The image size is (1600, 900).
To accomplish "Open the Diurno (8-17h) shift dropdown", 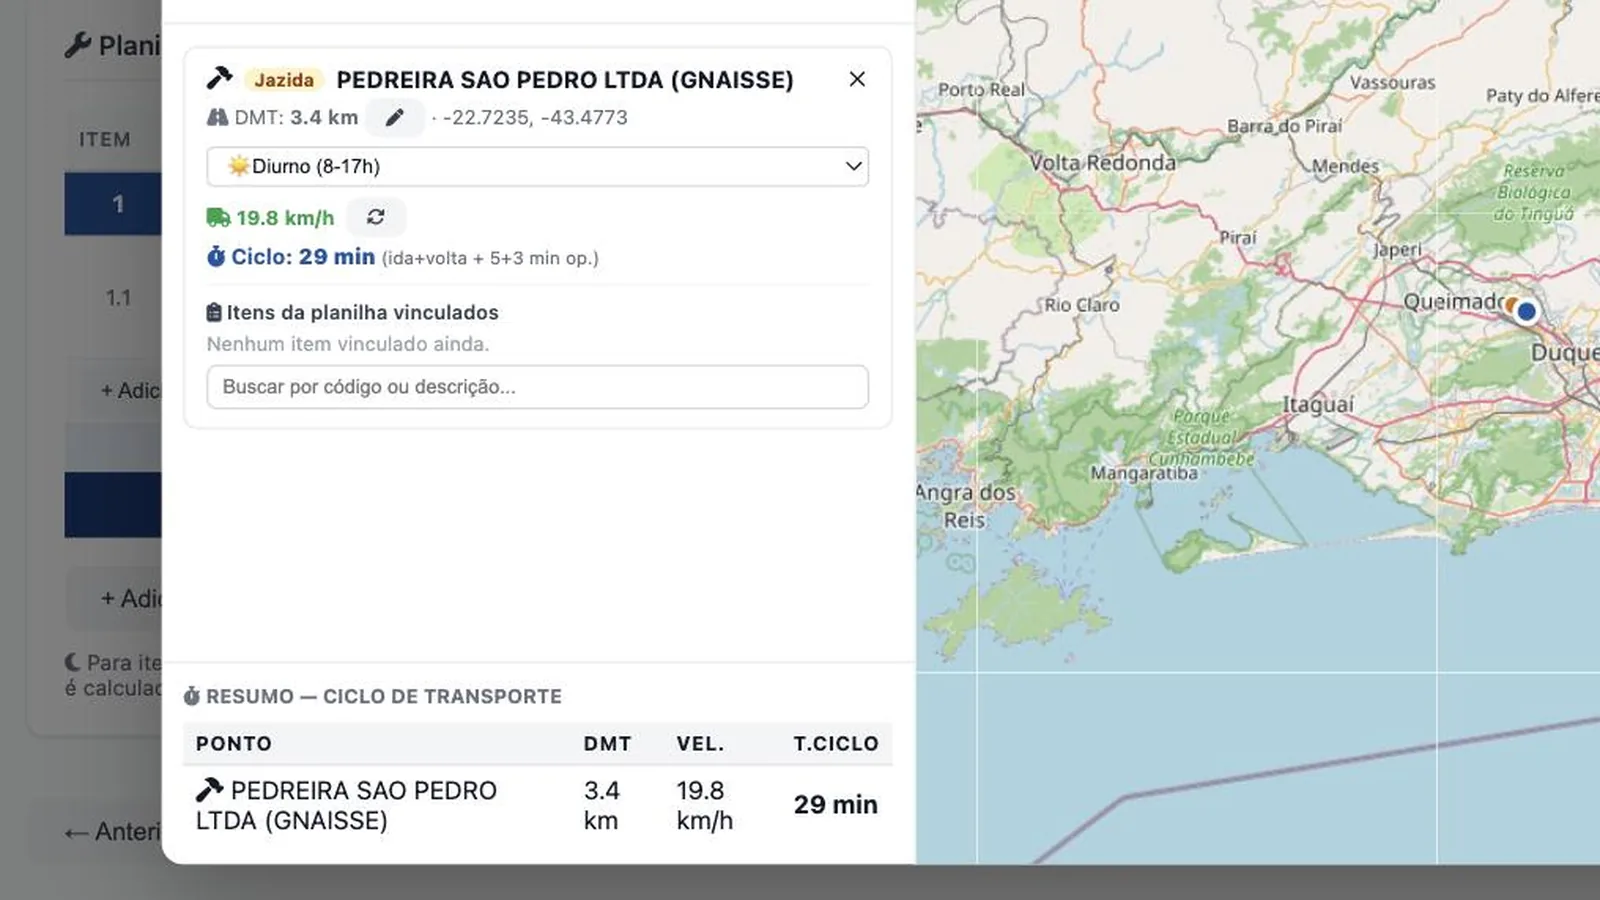I will coord(538,166).
